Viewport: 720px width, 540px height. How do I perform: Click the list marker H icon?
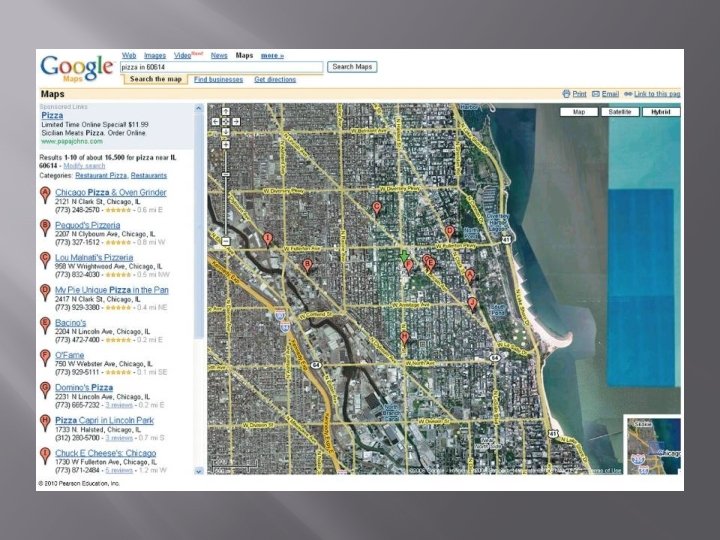pyautogui.click(x=45, y=423)
